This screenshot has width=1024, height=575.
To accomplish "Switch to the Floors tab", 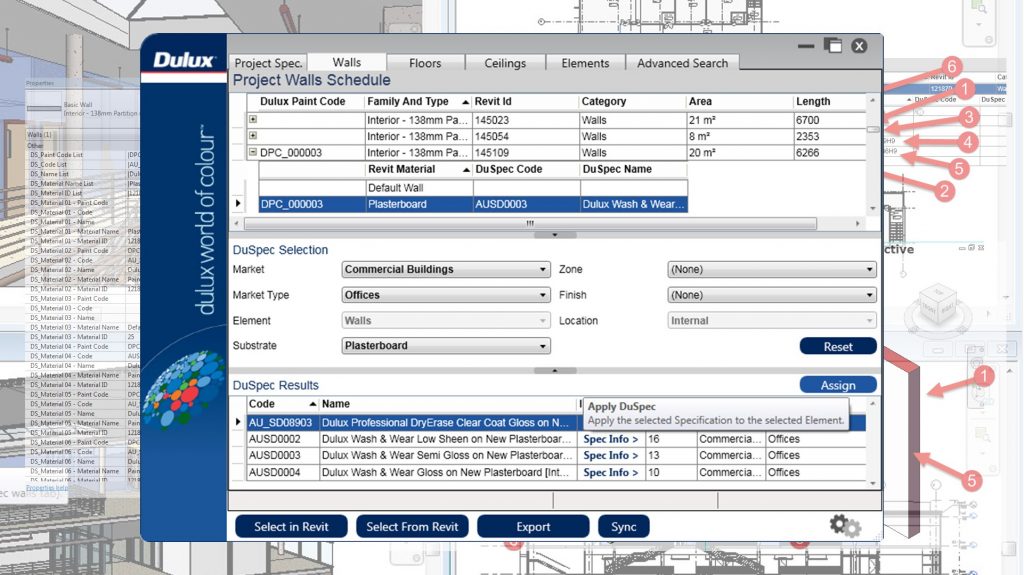I will click(x=425, y=63).
